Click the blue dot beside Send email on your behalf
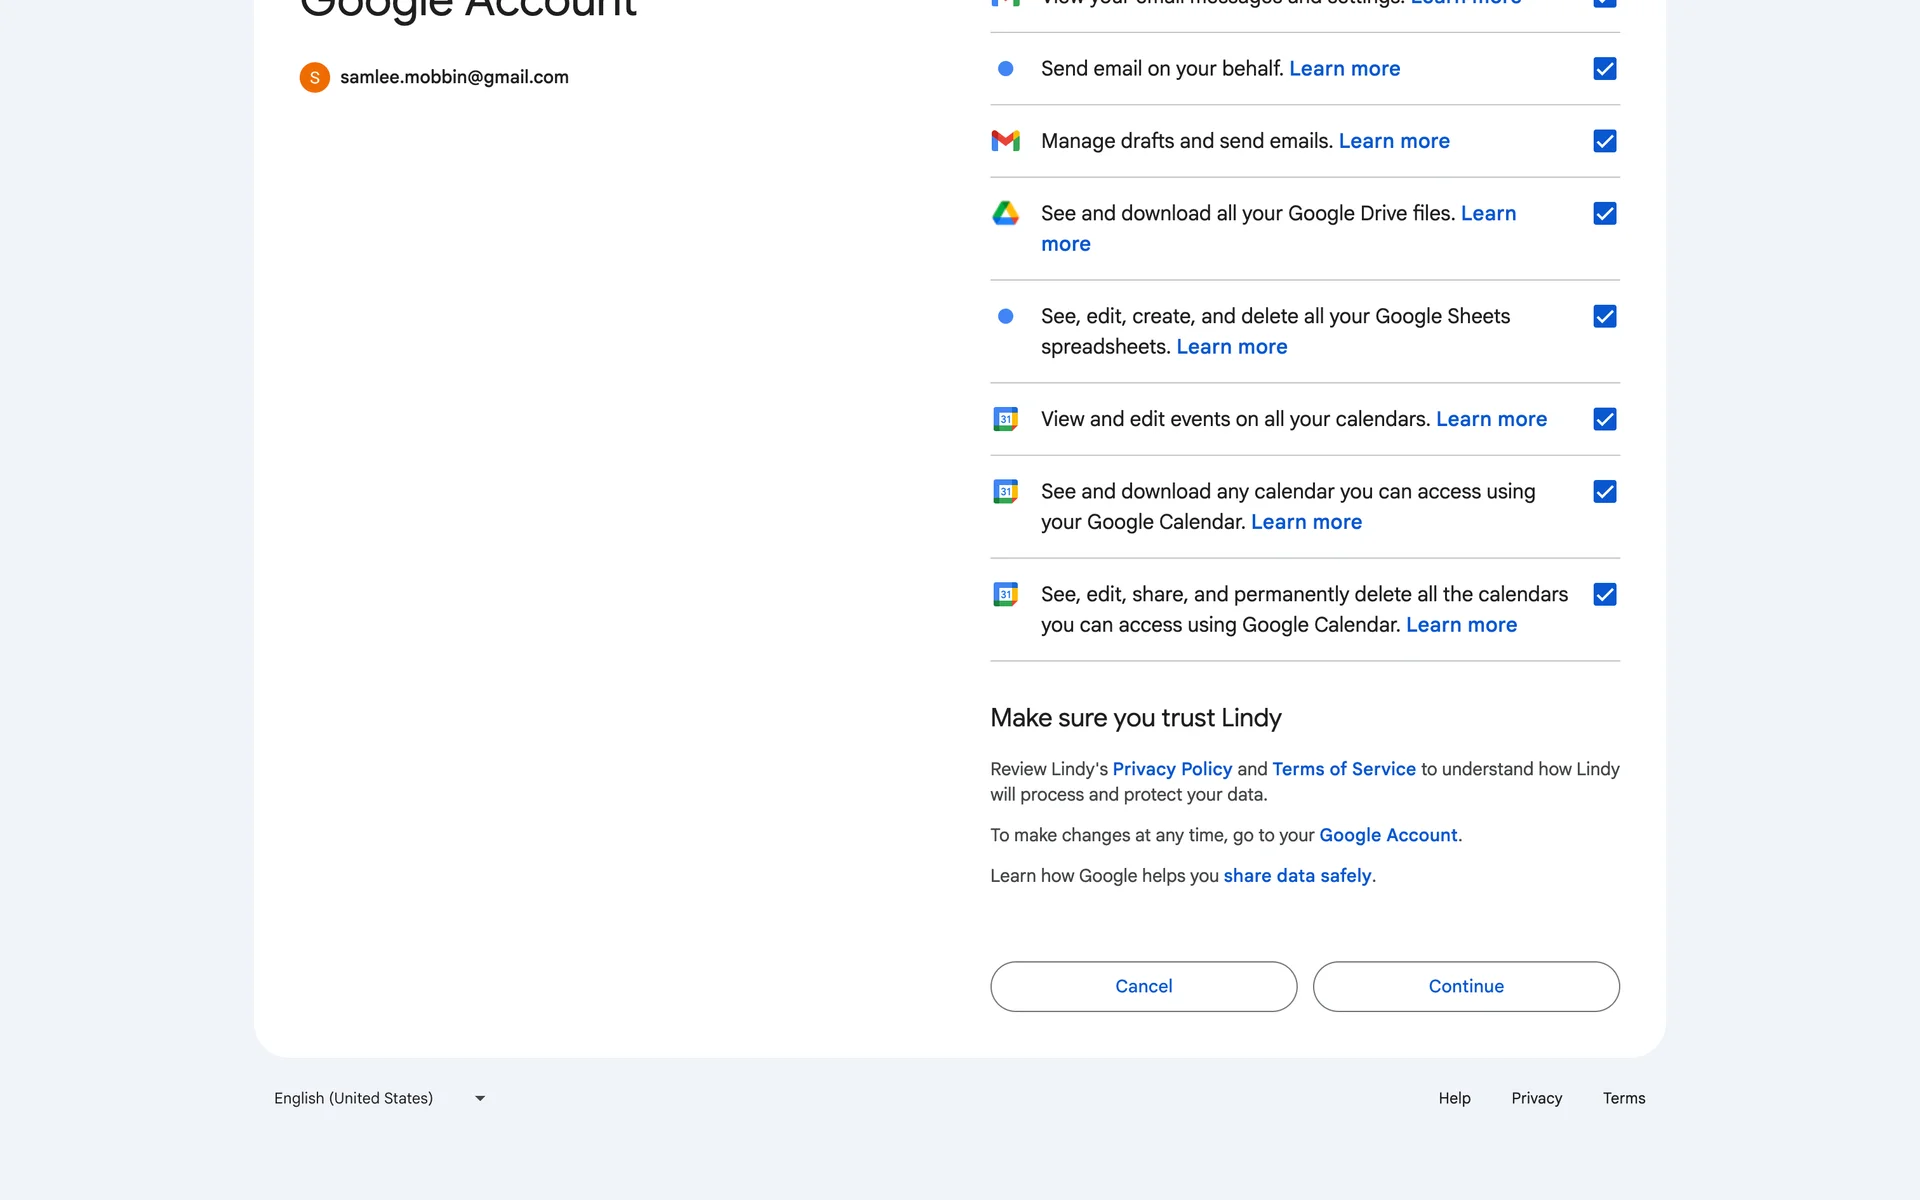The image size is (1920, 1200). (1005, 69)
